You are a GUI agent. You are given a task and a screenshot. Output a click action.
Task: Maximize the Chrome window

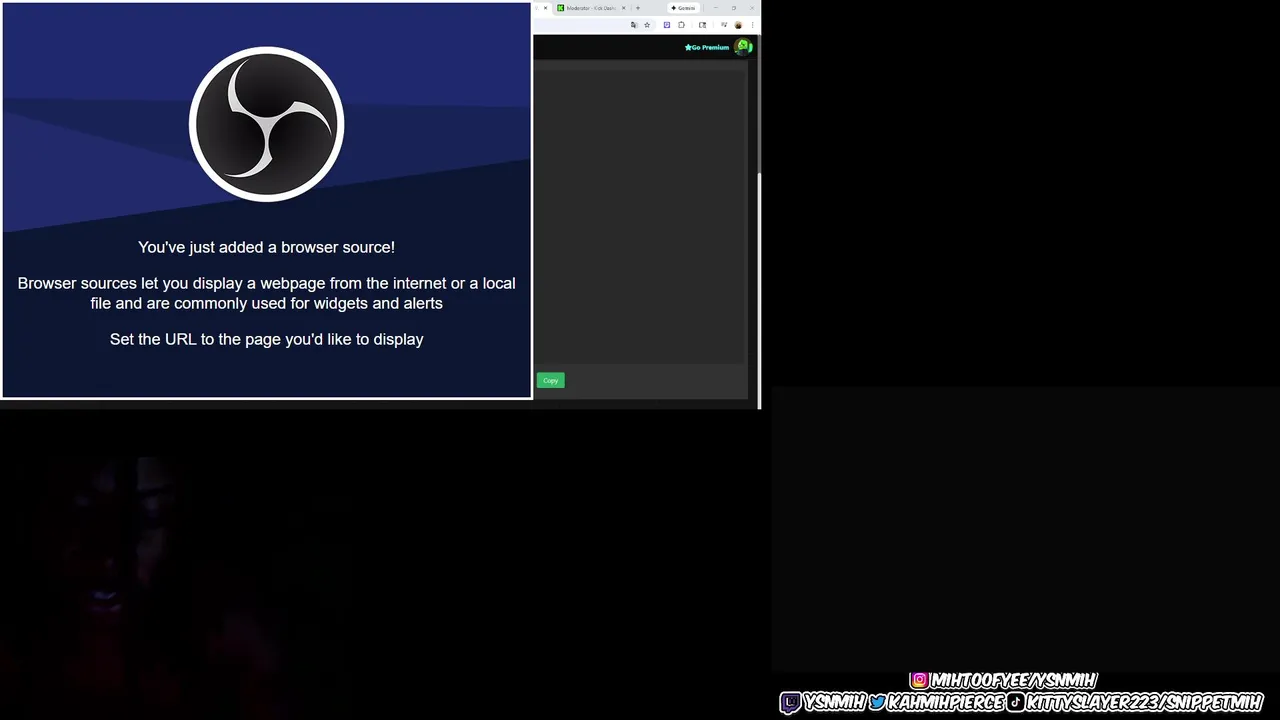tap(734, 8)
